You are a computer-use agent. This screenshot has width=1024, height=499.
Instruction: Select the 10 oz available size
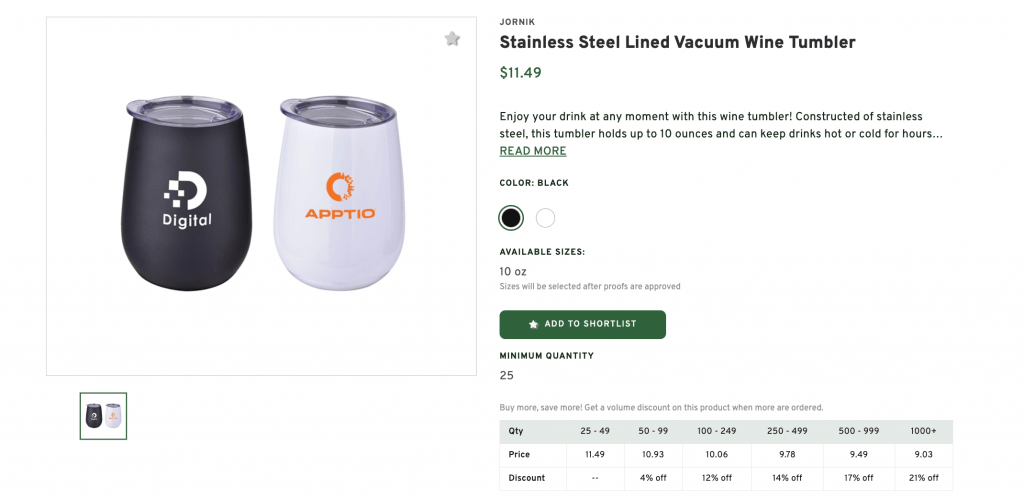coord(513,271)
